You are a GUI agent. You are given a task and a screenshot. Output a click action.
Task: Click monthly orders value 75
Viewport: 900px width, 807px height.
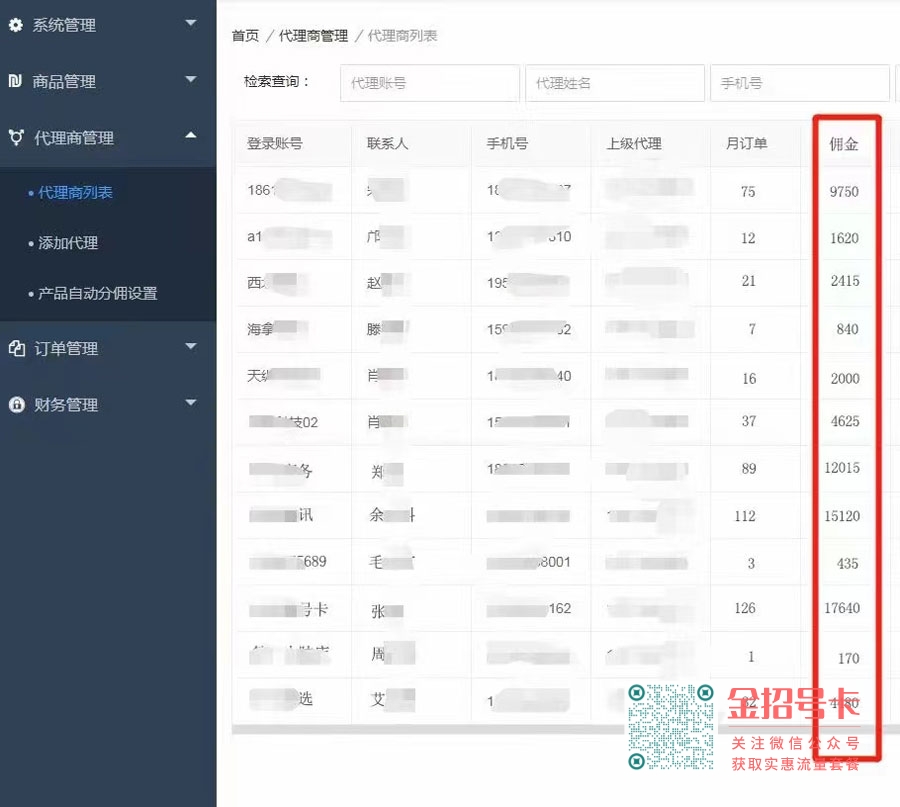point(748,192)
